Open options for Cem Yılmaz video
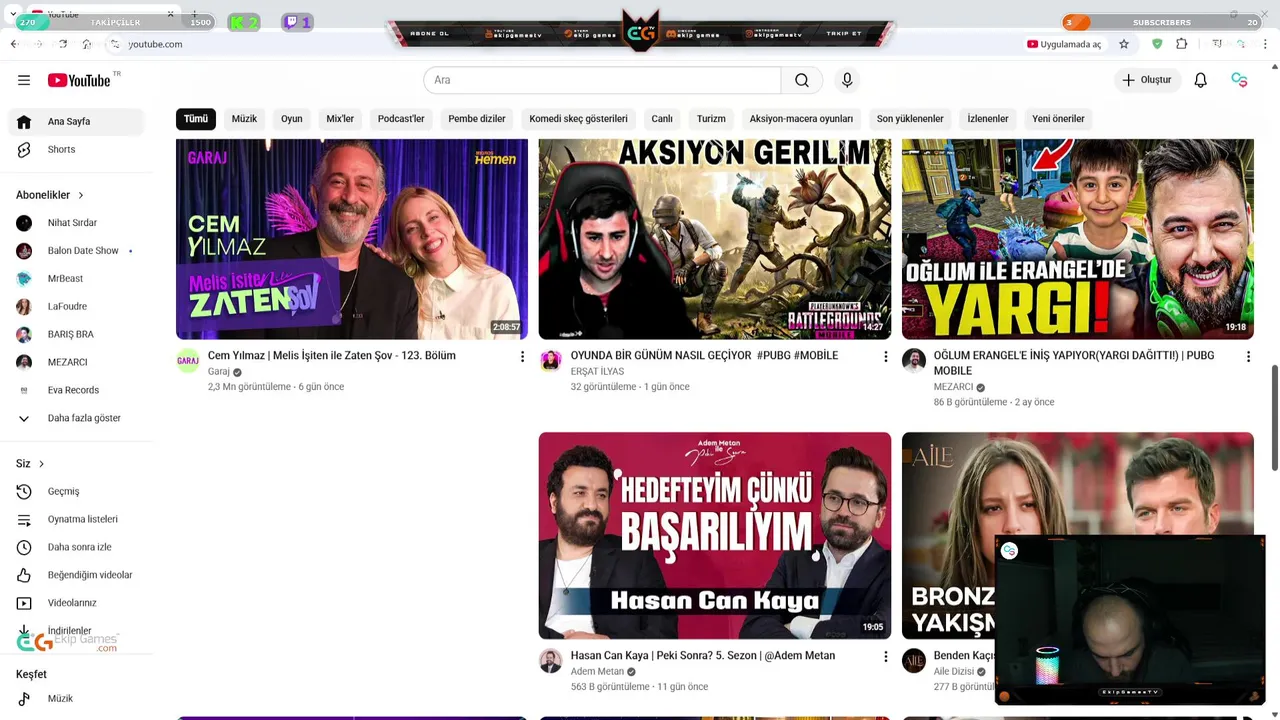 click(x=522, y=356)
